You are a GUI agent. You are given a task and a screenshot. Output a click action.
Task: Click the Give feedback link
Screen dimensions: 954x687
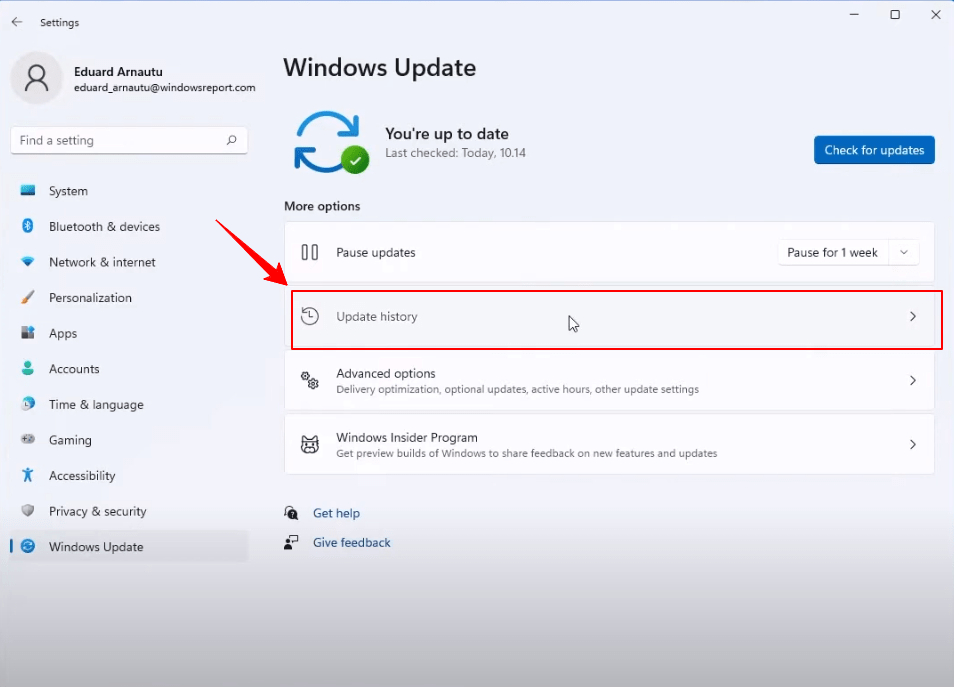click(x=352, y=542)
